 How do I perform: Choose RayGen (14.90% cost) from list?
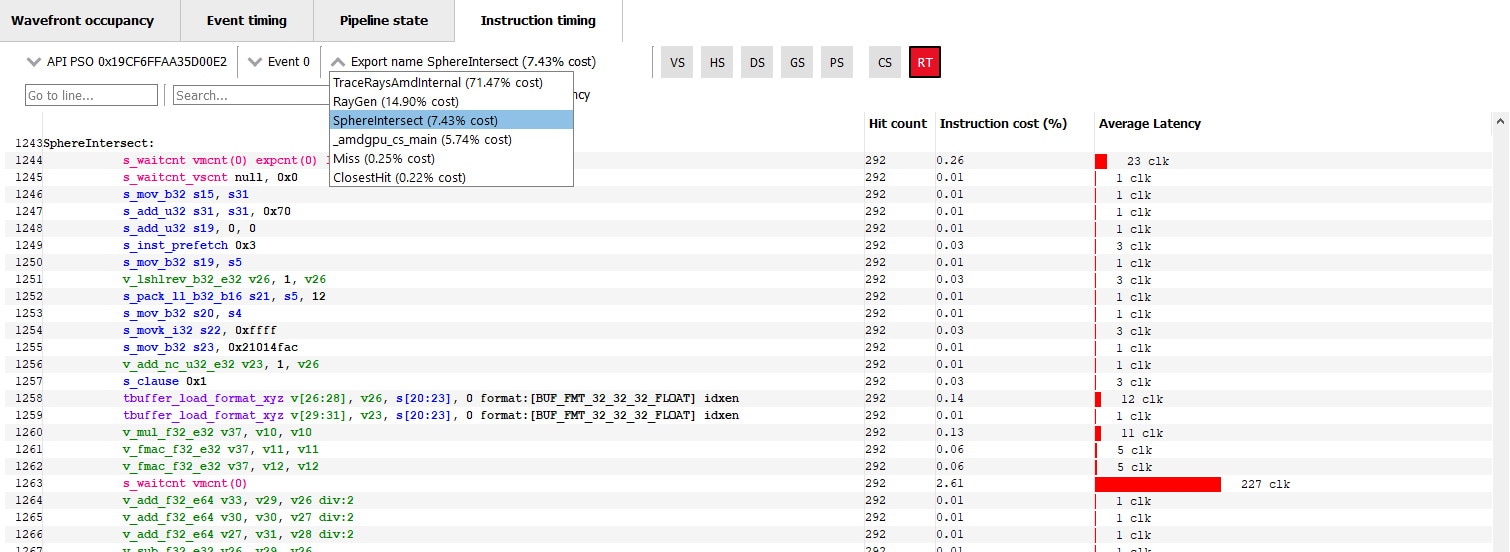coord(396,101)
